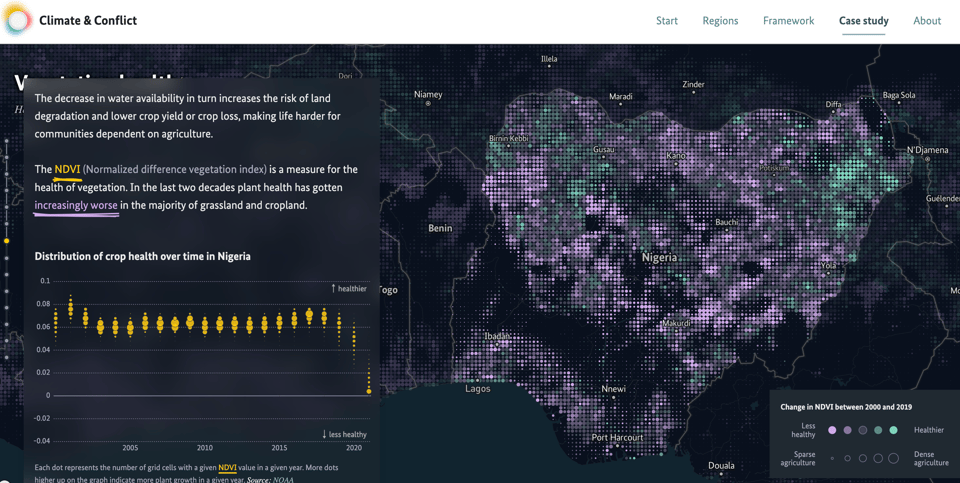Open the Start page in navigation
This screenshot has width=960, height=483.
(x=666, y=21)
